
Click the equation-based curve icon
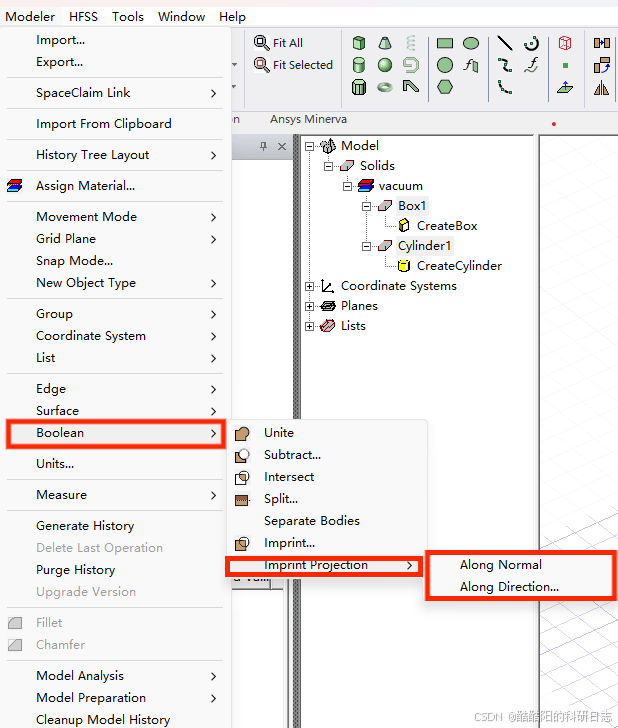tap(531, 65)
